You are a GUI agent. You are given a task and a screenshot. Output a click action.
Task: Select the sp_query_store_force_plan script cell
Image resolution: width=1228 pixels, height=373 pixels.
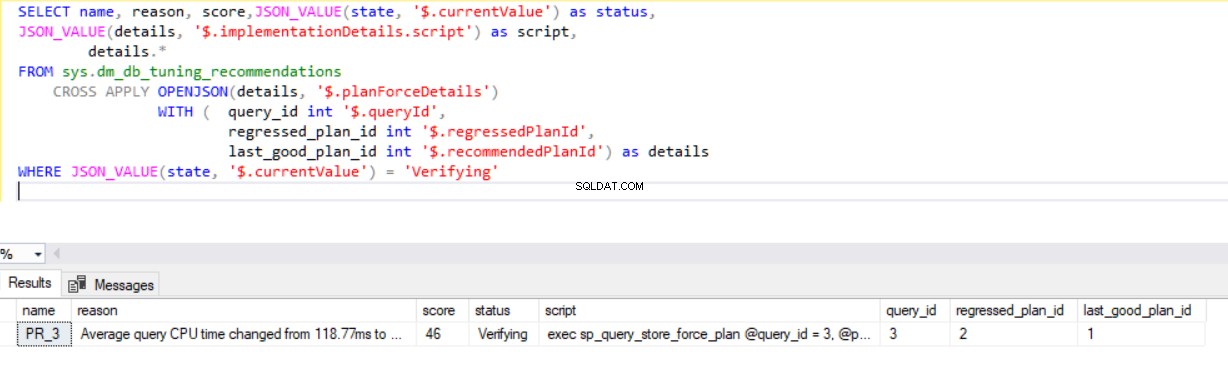pyautogui.click(x=710, y=334)
